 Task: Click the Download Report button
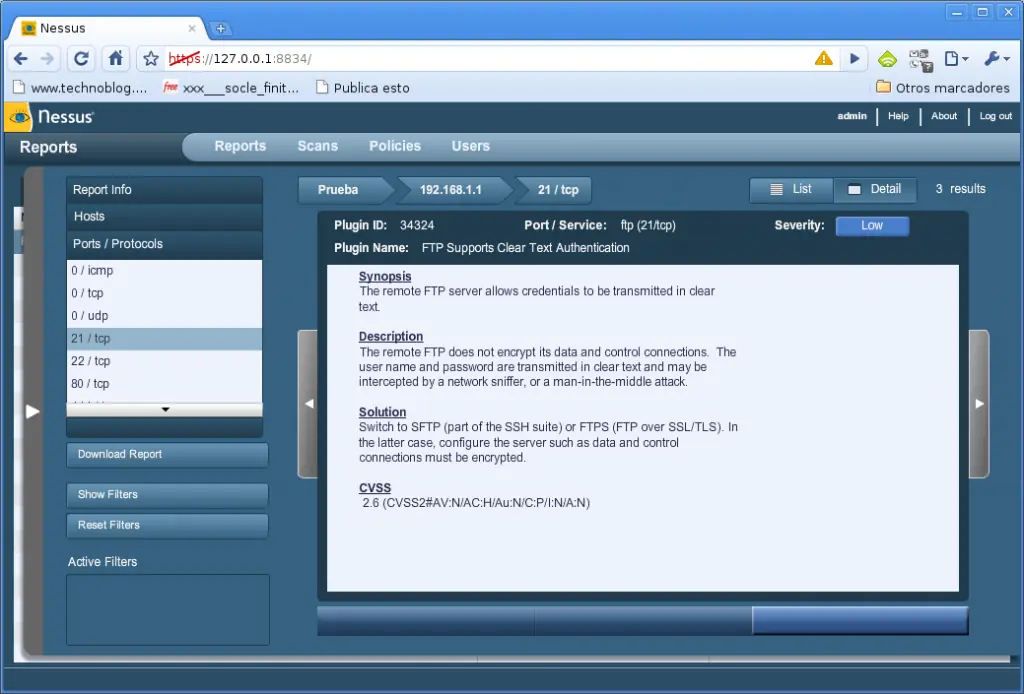click(167, 455)
